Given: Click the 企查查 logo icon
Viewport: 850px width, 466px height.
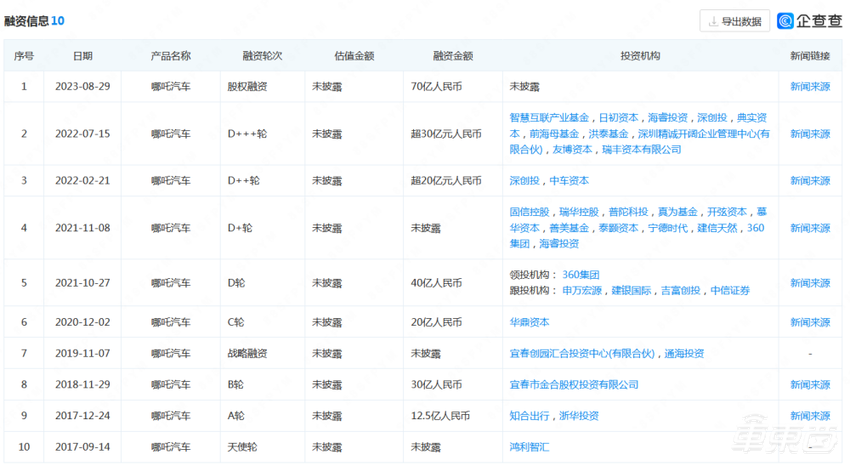Looking at the screenshot, I should (786, 21).
